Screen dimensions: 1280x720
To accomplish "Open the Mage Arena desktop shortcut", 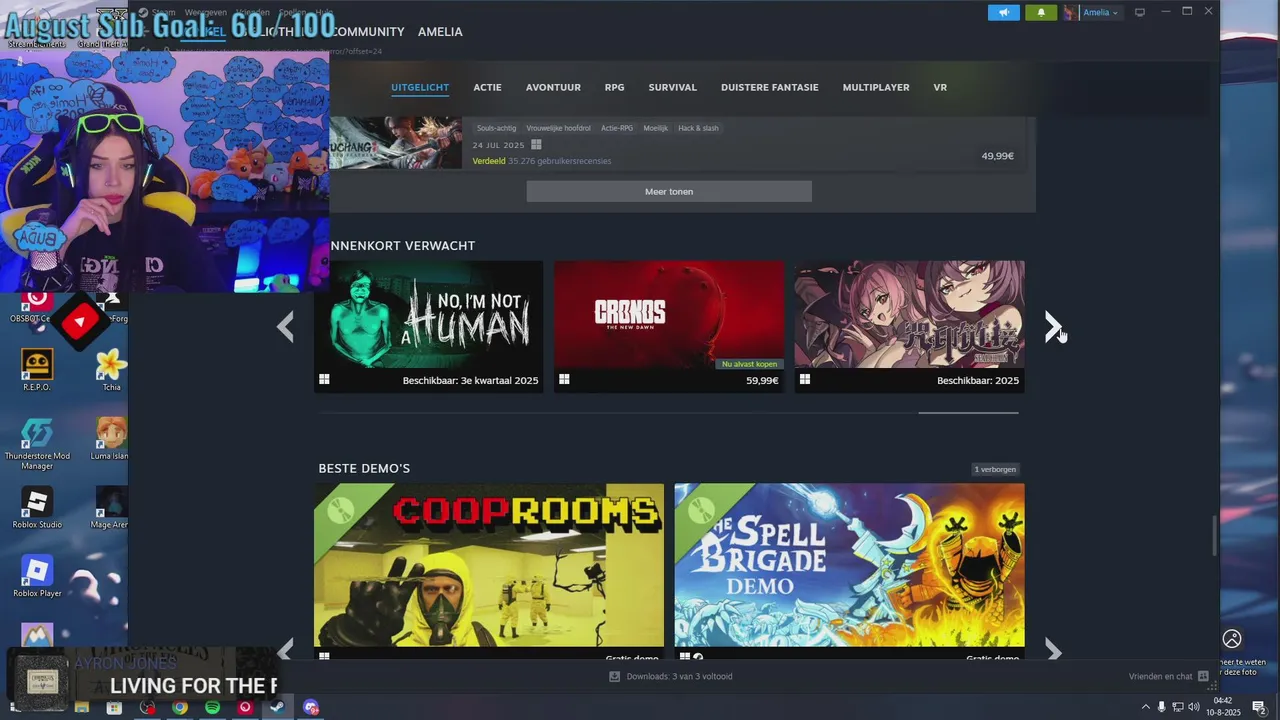I will [x=110, y=508].
